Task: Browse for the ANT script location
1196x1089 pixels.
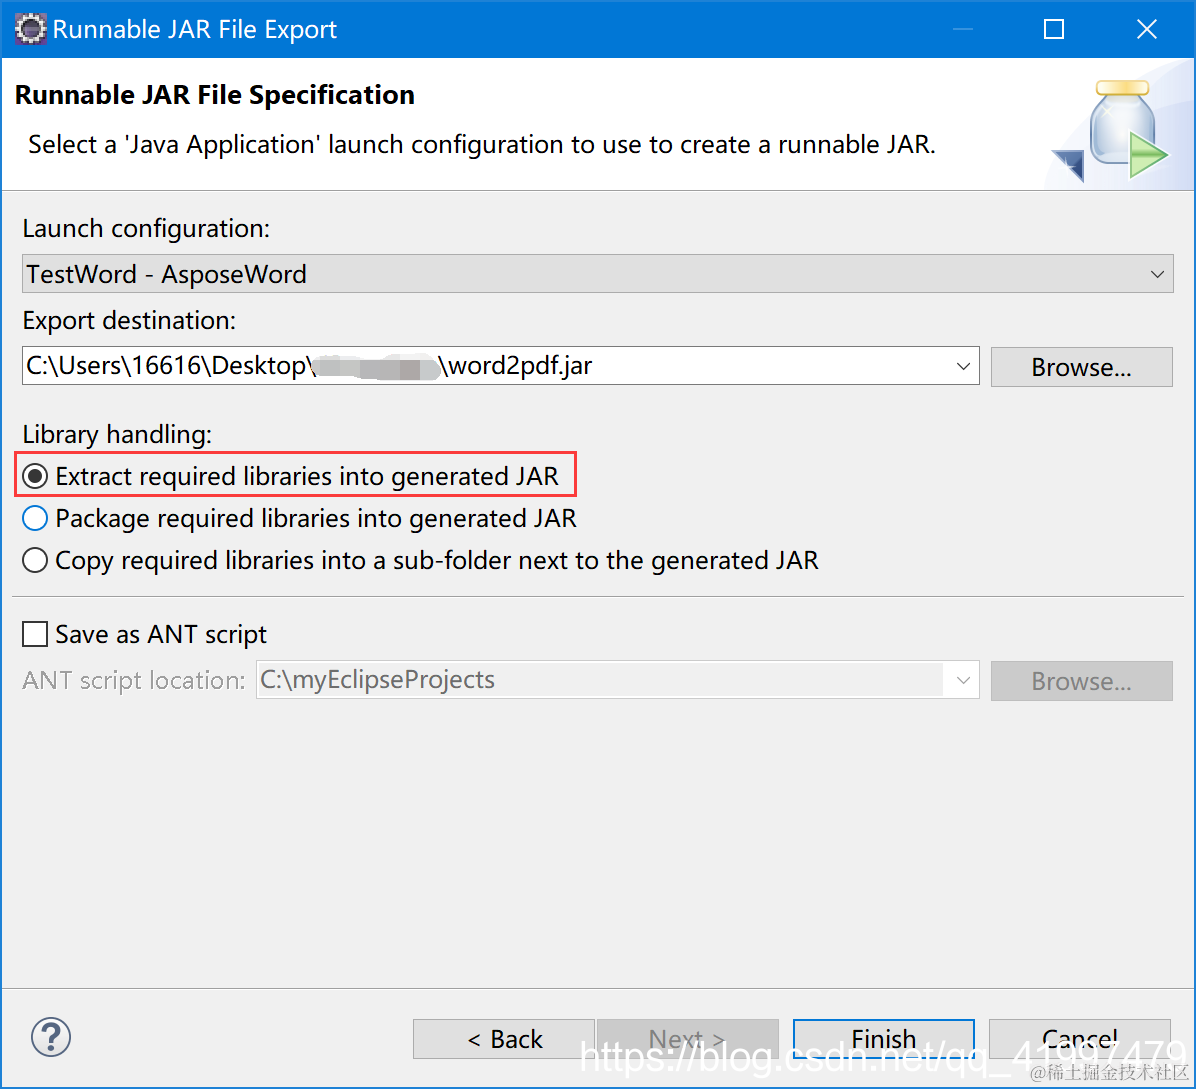Action: 1081,681
